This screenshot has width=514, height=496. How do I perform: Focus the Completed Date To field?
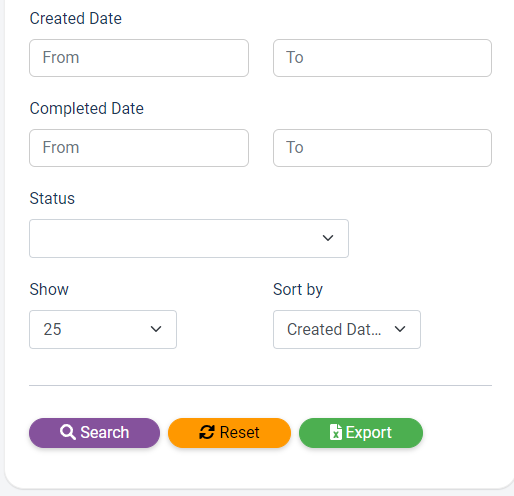coord(382,148)
